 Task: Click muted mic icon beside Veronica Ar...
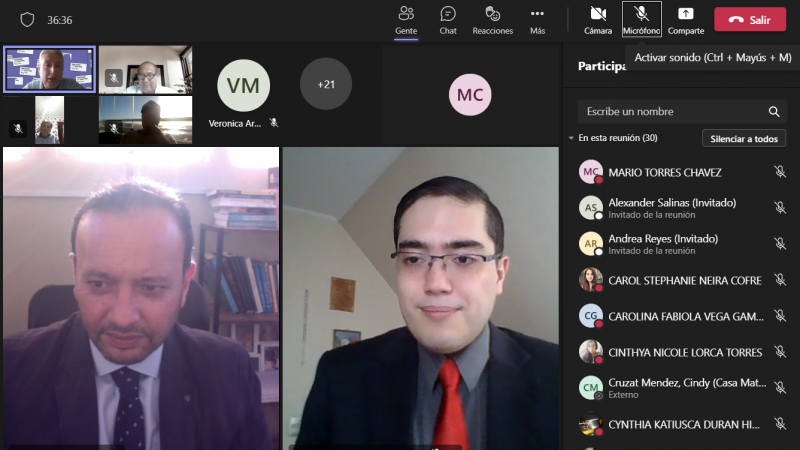point(274,123)
